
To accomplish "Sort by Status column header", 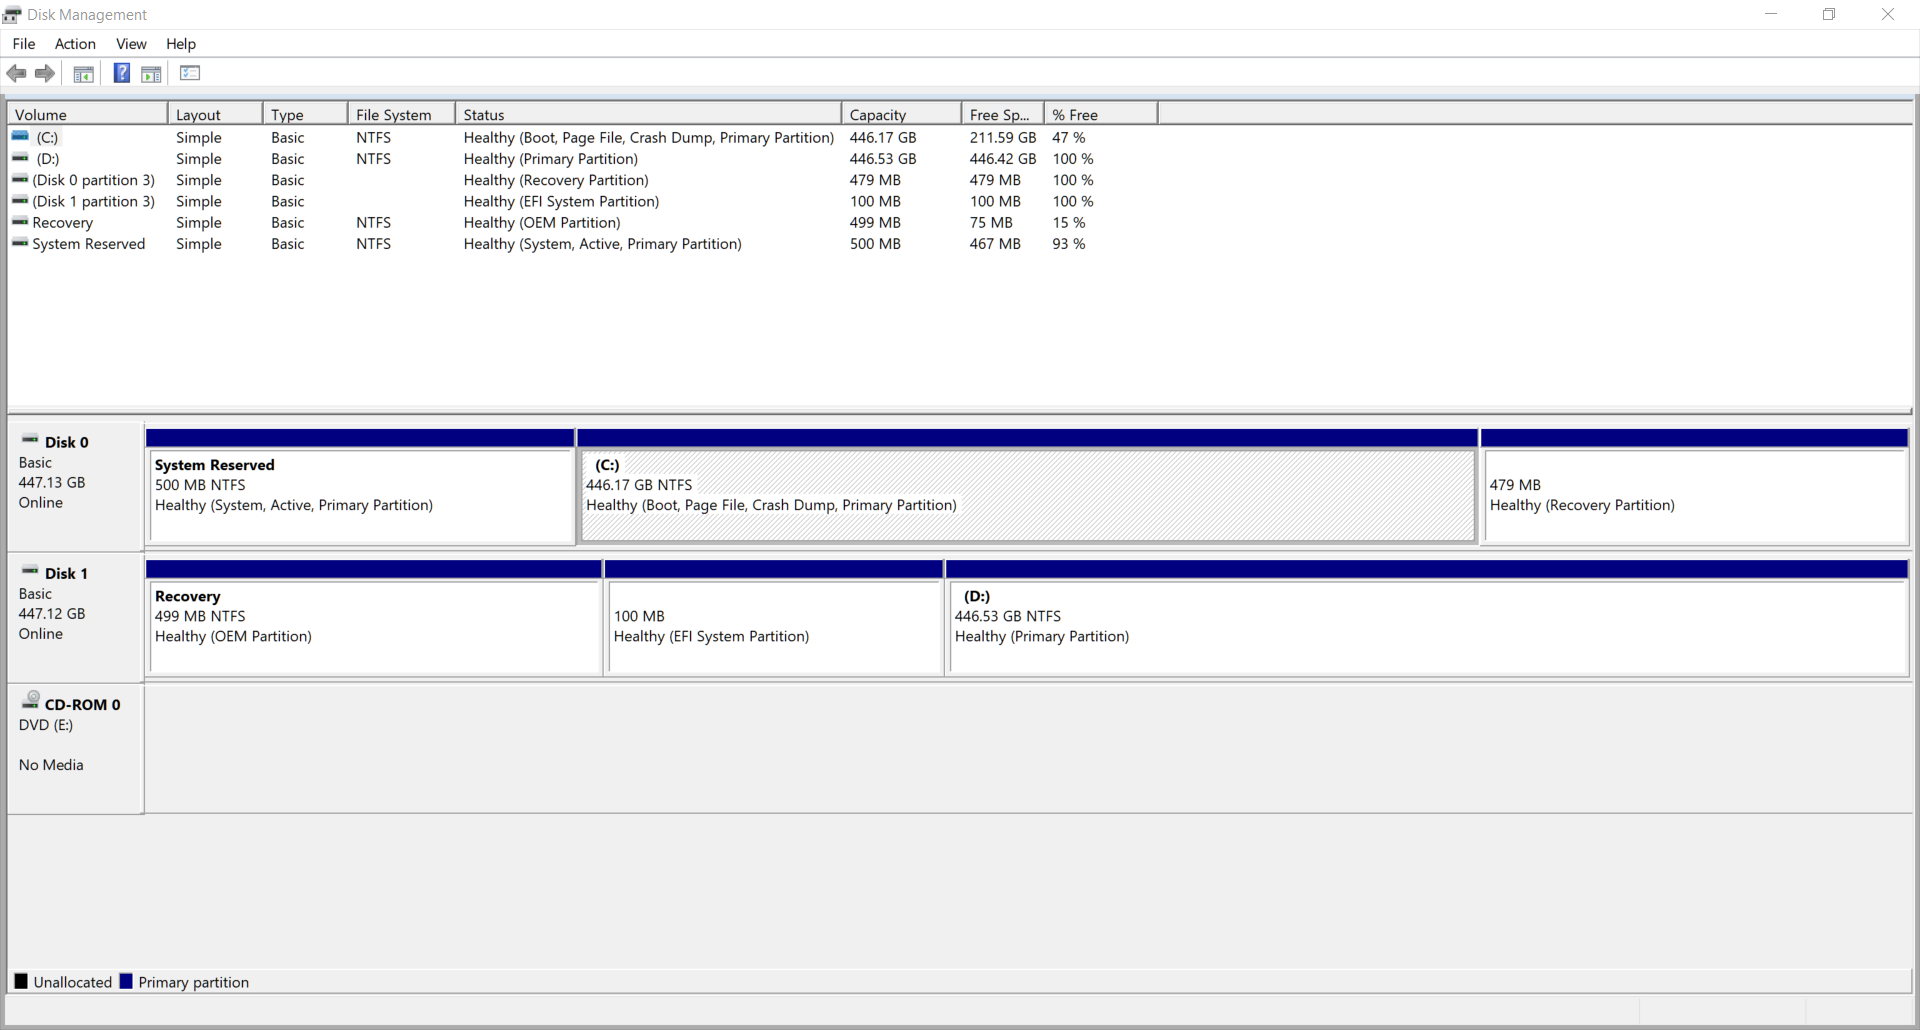I will click(x=649, y=114).
